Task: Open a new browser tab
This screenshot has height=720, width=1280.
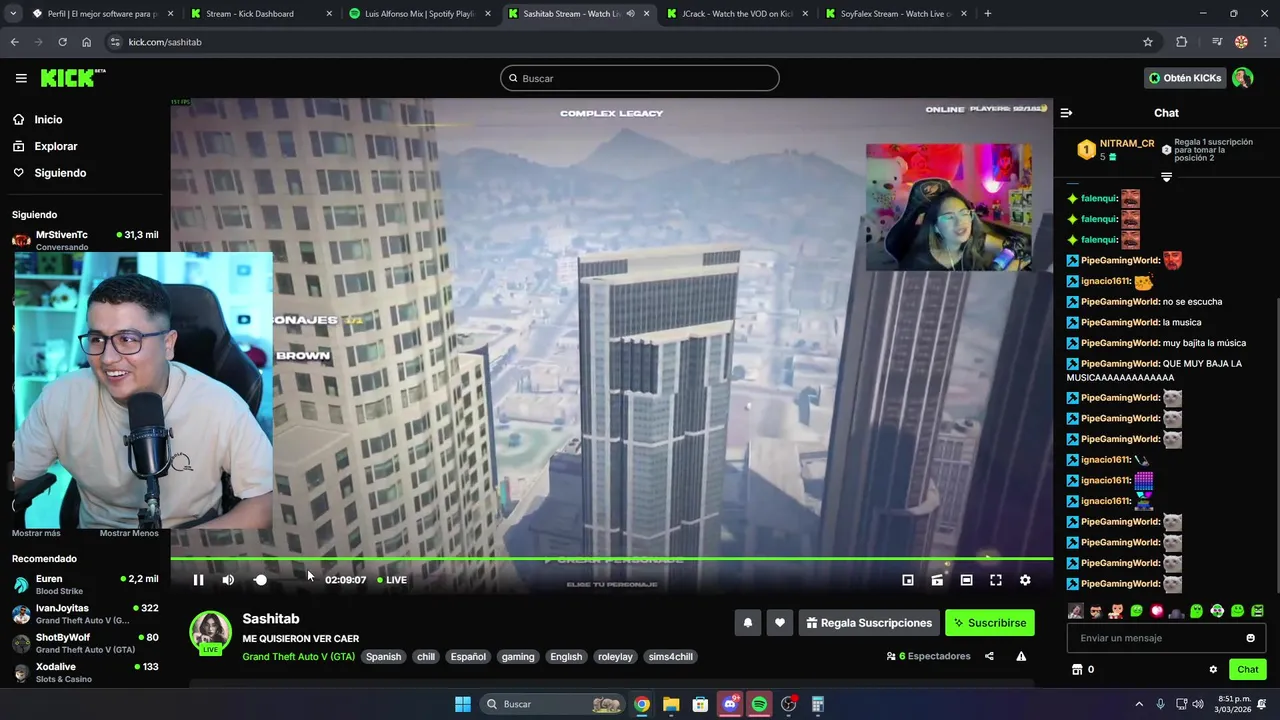Action: tap(988, 14)
